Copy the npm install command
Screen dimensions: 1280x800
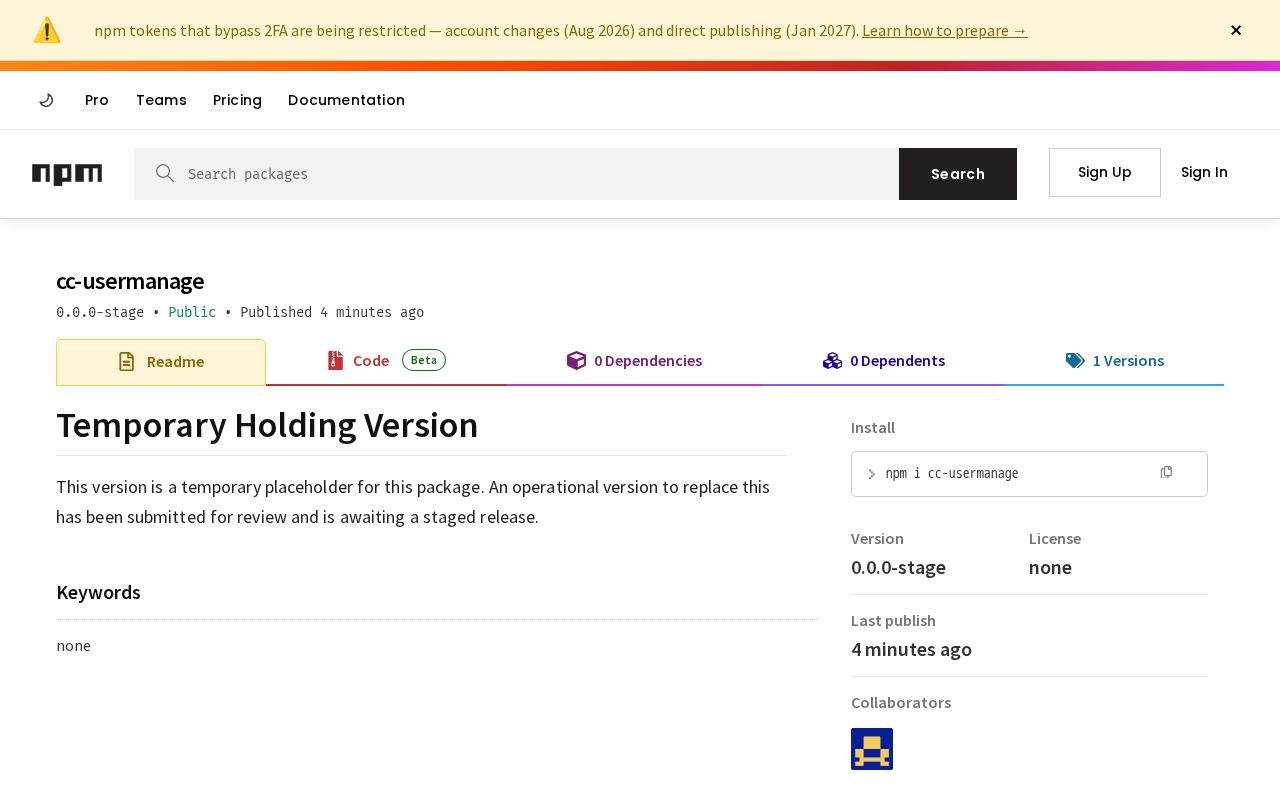(x=1166, y=473)
